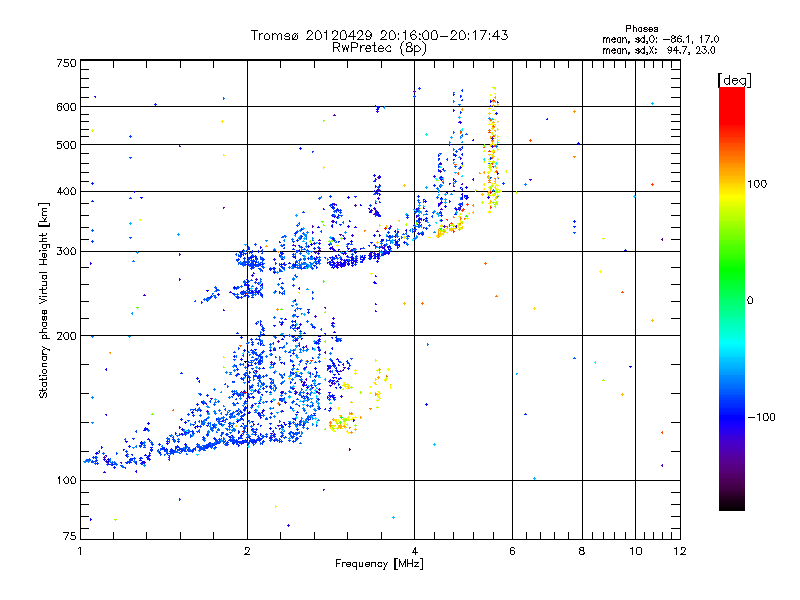Click the "Frequency [MHz]" axis label

coord(380,564)
